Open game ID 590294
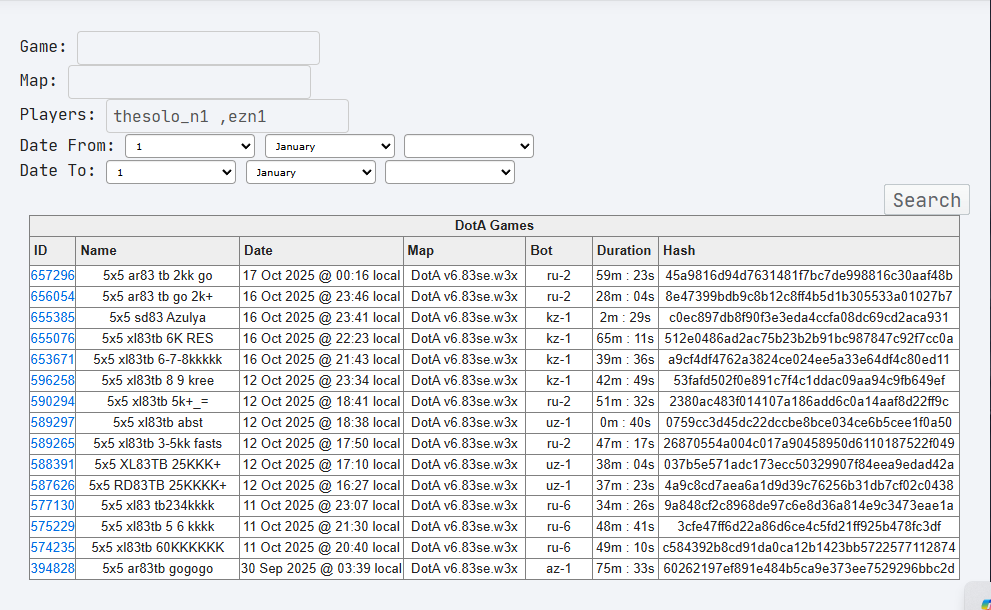991x610 pixels. [52, 401]
